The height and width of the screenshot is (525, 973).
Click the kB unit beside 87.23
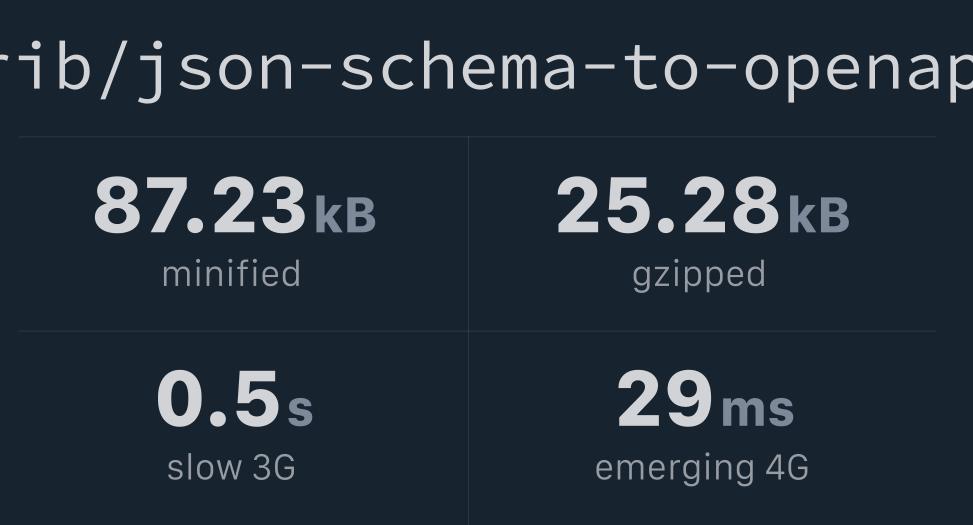click(x=345, y=215)
